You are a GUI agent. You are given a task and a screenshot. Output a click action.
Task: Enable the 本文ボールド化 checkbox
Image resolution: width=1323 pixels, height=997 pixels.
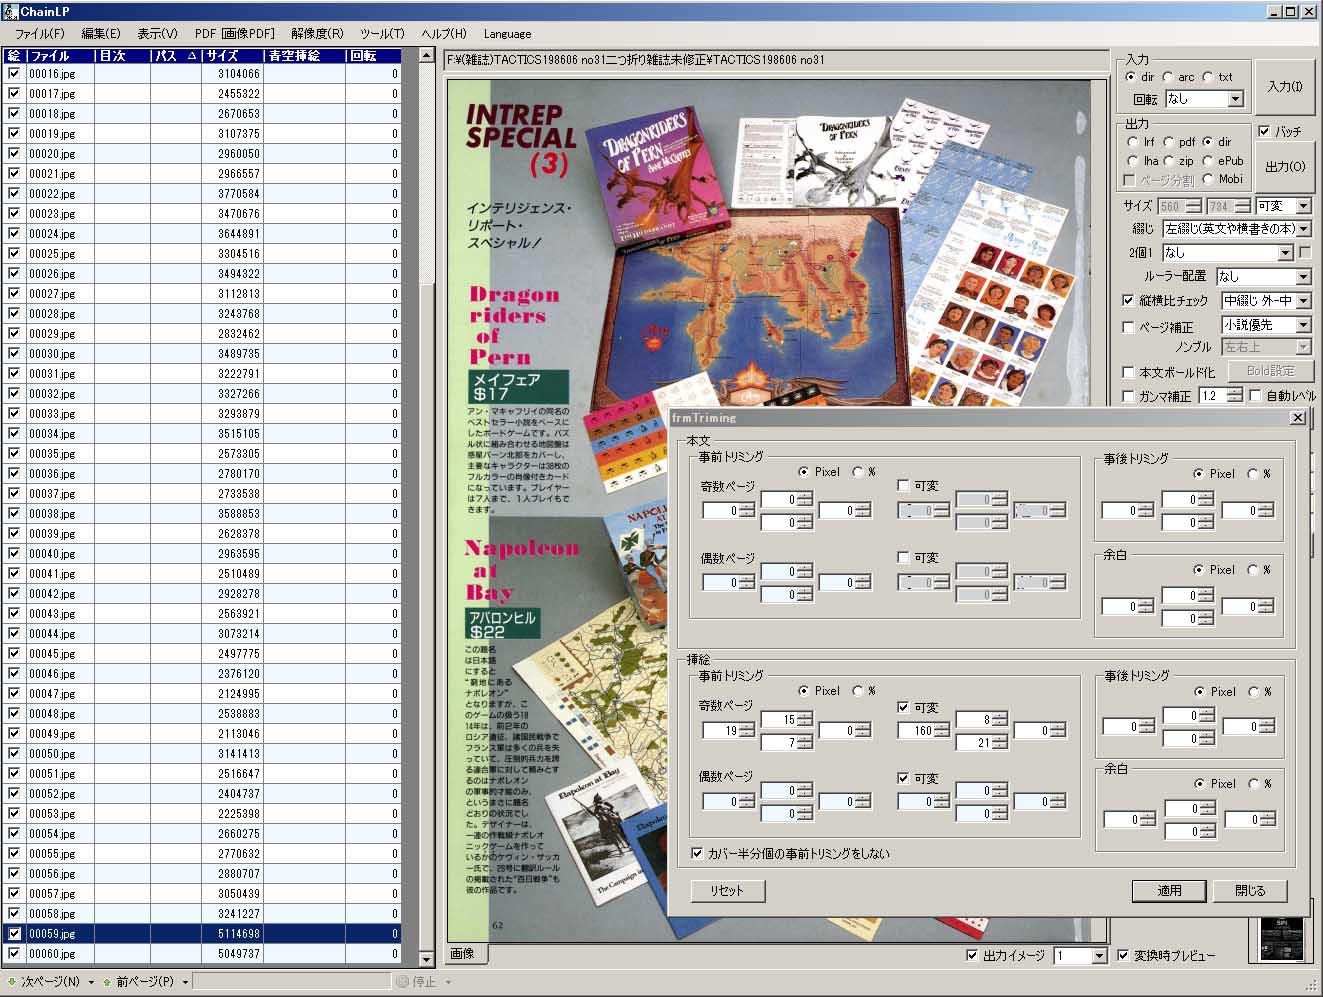point(1128,372)
